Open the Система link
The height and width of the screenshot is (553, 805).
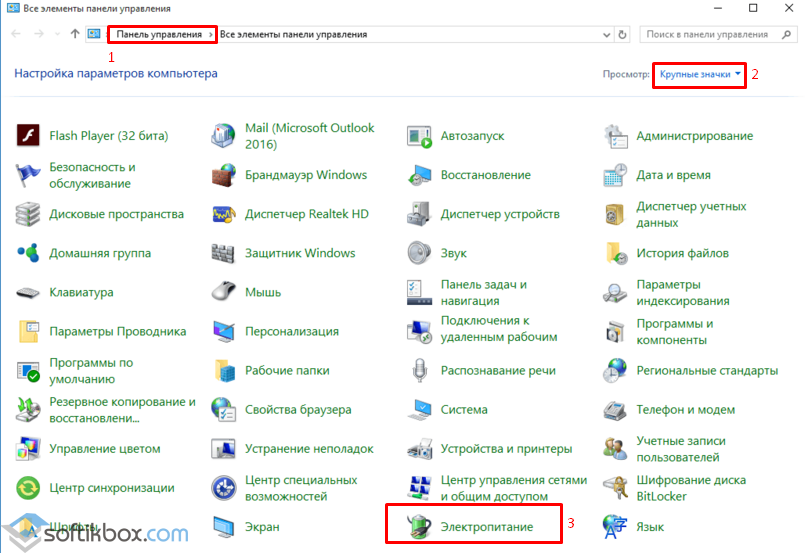click(x=464, y=410)
